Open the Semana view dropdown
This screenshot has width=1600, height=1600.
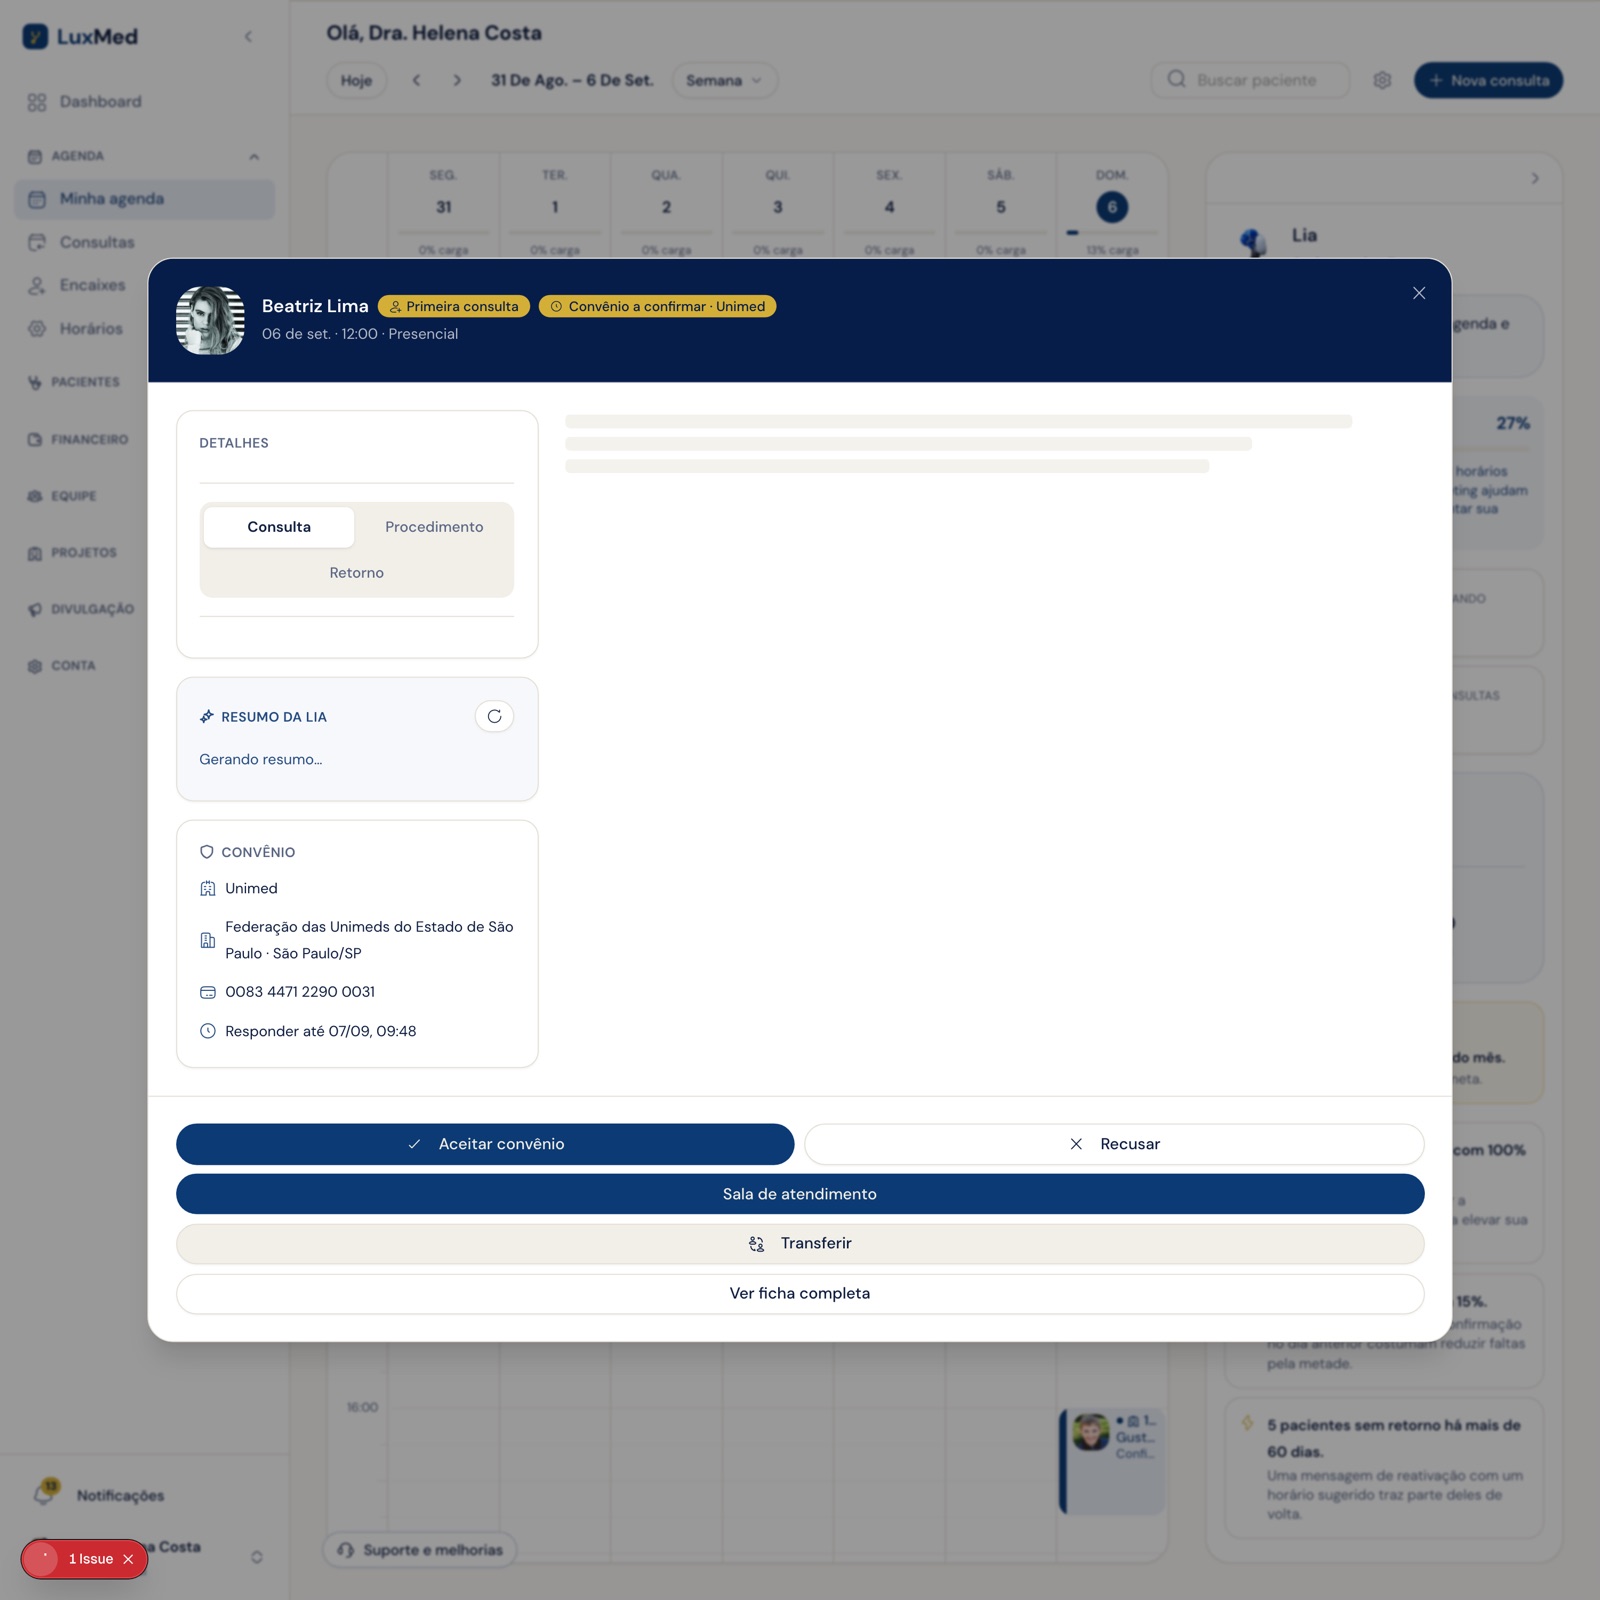pyautogui.click(x=725, y=80)
